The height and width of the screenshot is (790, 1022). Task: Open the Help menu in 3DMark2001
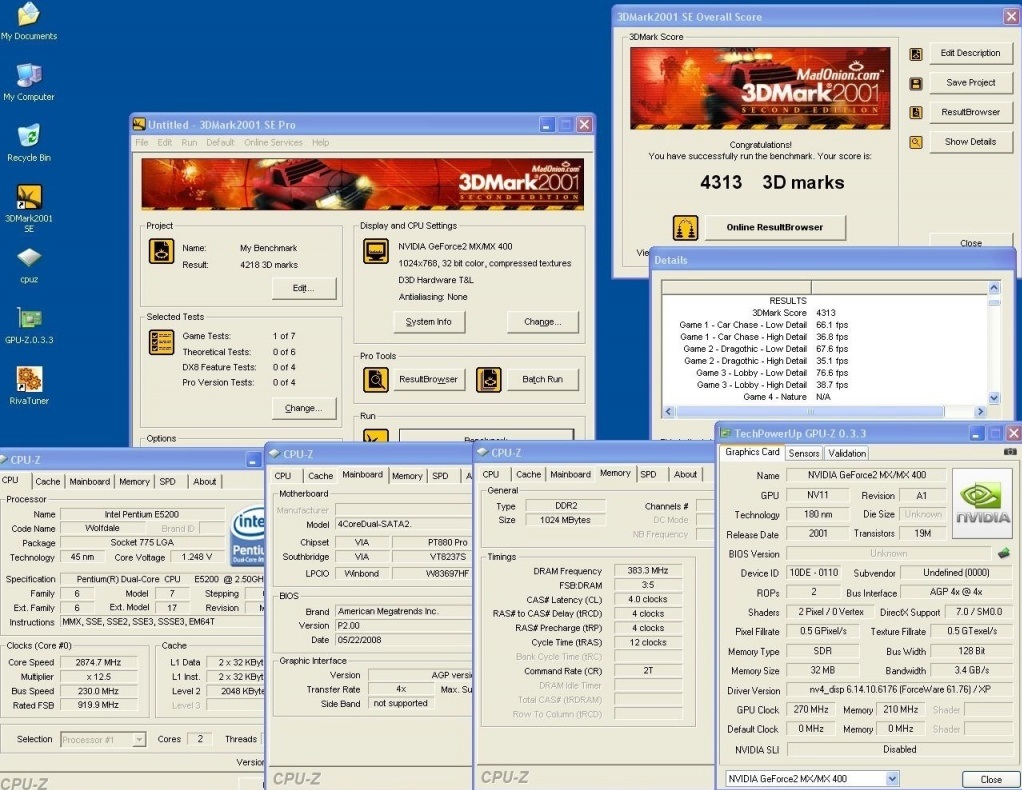point(320,143)
